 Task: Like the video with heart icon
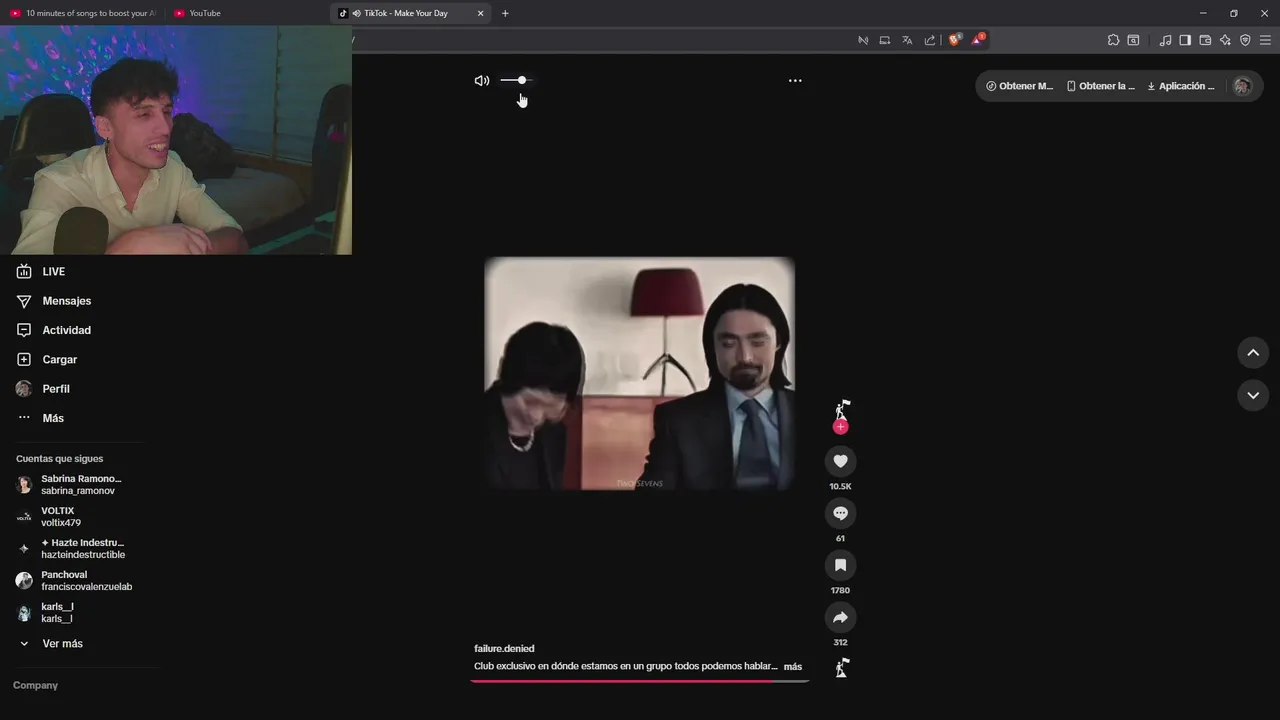840,461
